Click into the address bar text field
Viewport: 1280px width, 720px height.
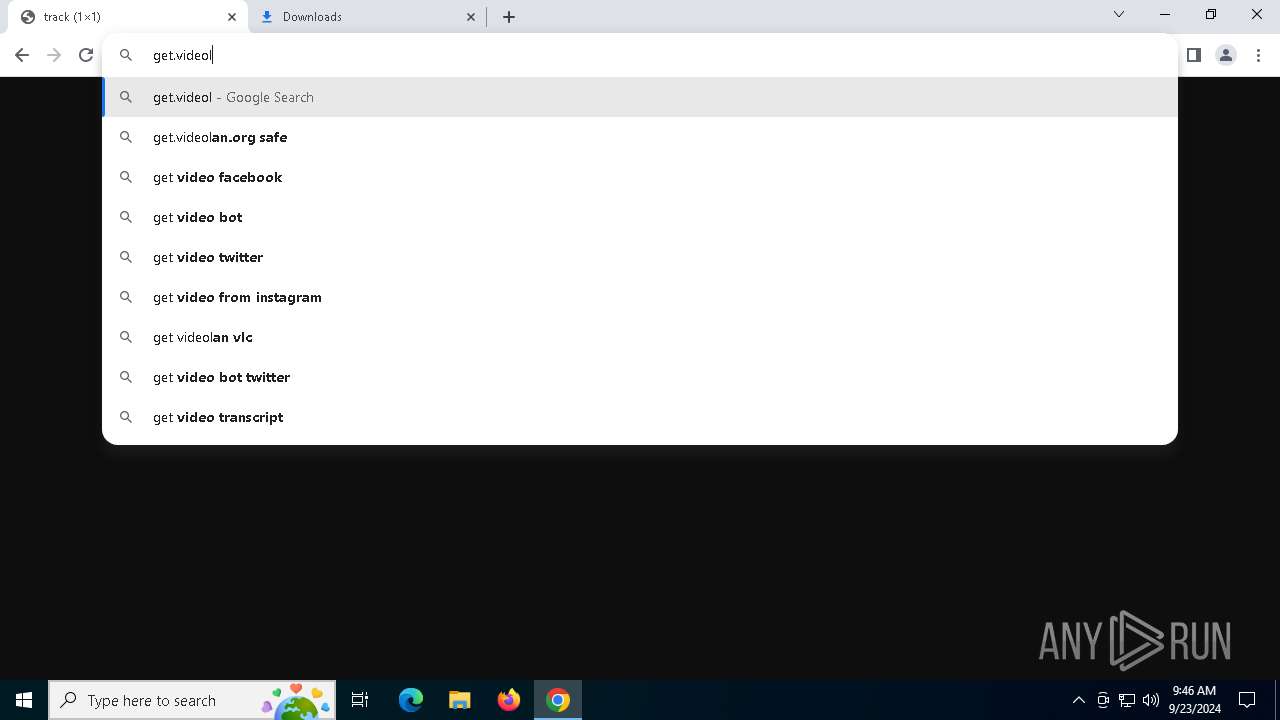click(640, 55)
